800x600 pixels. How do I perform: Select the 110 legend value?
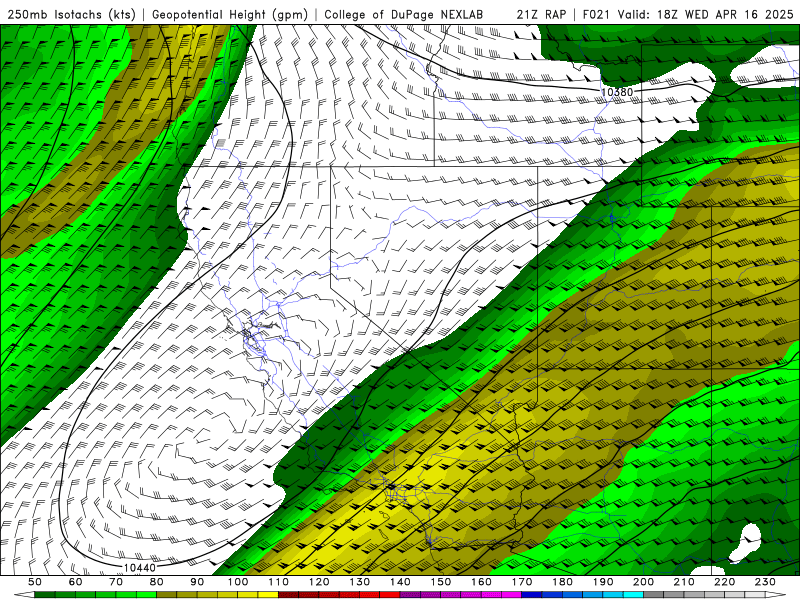click(x=278, y=582)
